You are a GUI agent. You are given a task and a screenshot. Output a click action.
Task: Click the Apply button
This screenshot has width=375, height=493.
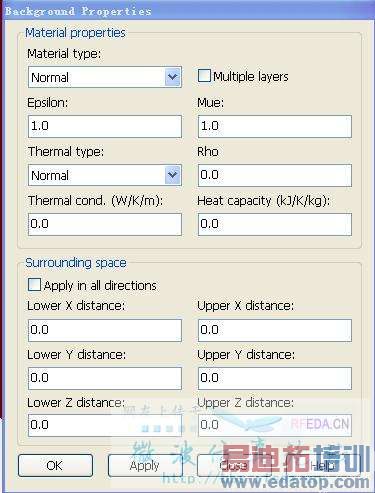tap(145, 465)
